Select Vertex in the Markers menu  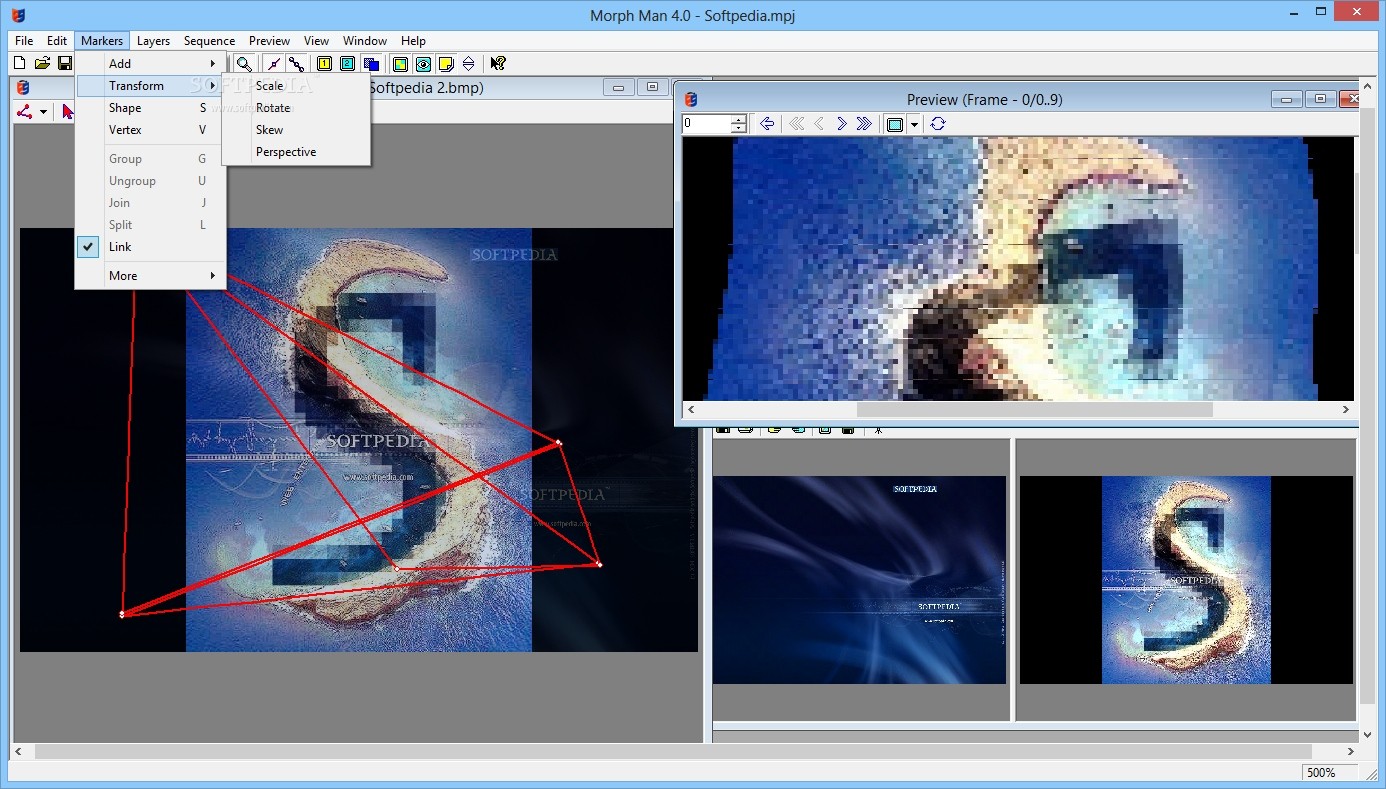coord(150,130)
